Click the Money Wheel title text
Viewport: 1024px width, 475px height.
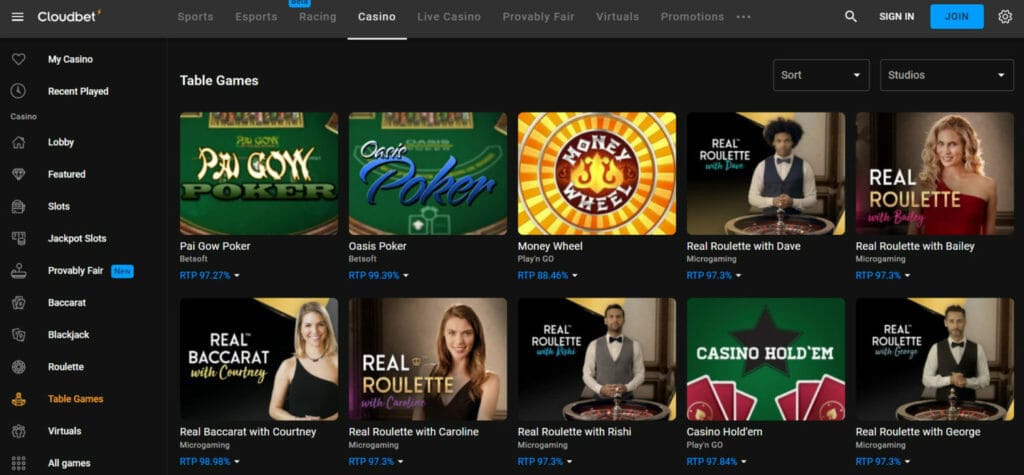pos(550,246)
